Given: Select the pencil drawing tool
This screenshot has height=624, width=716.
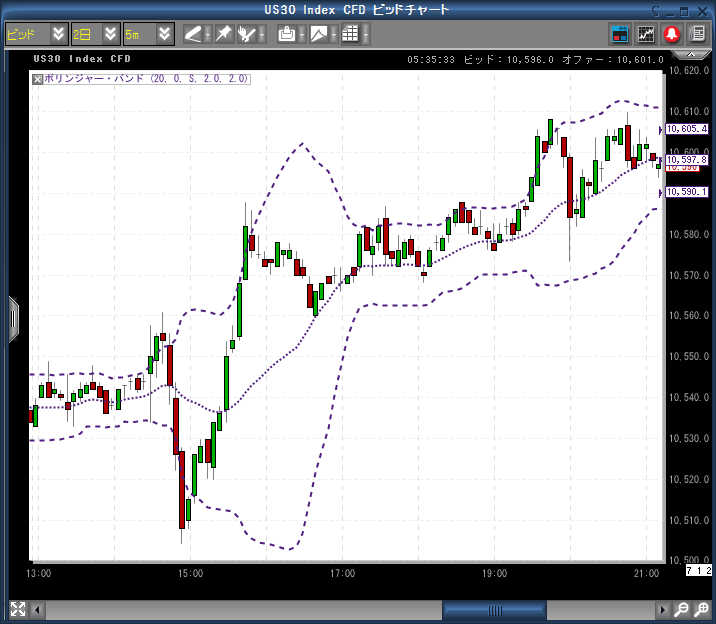Looking at the screenshot, I should (194, 34).
